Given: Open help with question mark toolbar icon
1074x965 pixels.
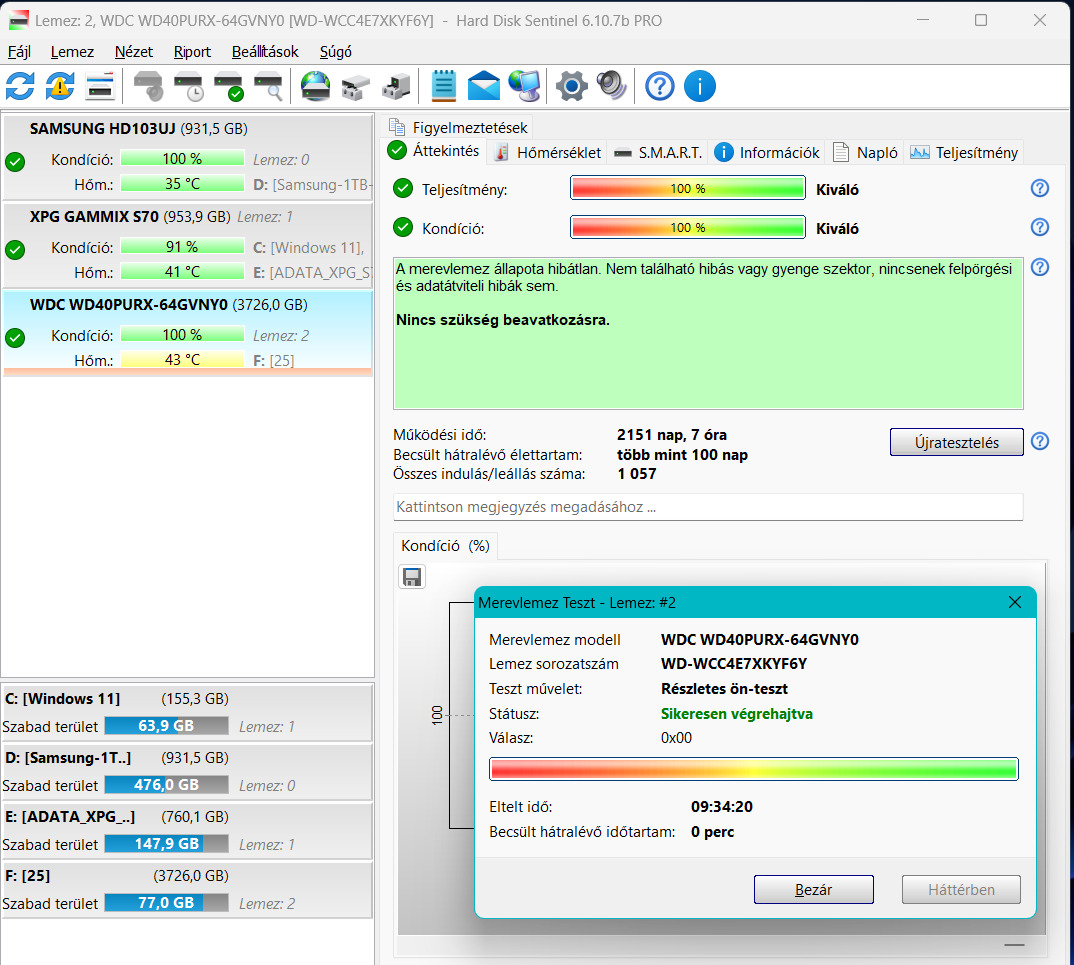Looking at the screenshot, I should (x=660, y=87).
